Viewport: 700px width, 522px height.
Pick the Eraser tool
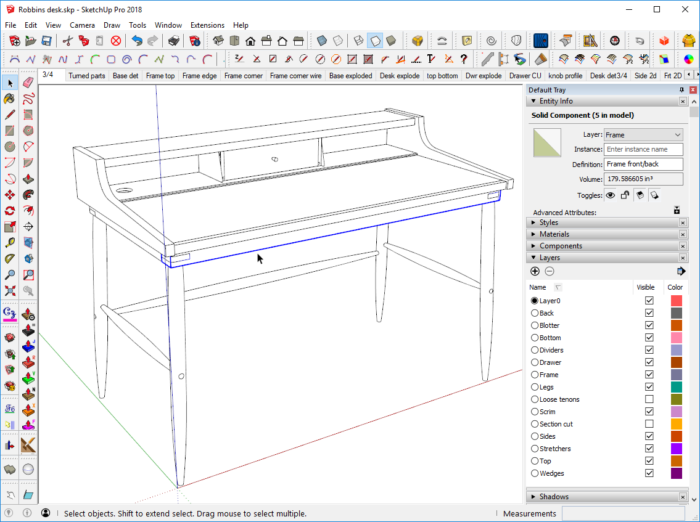pos(28,83)
